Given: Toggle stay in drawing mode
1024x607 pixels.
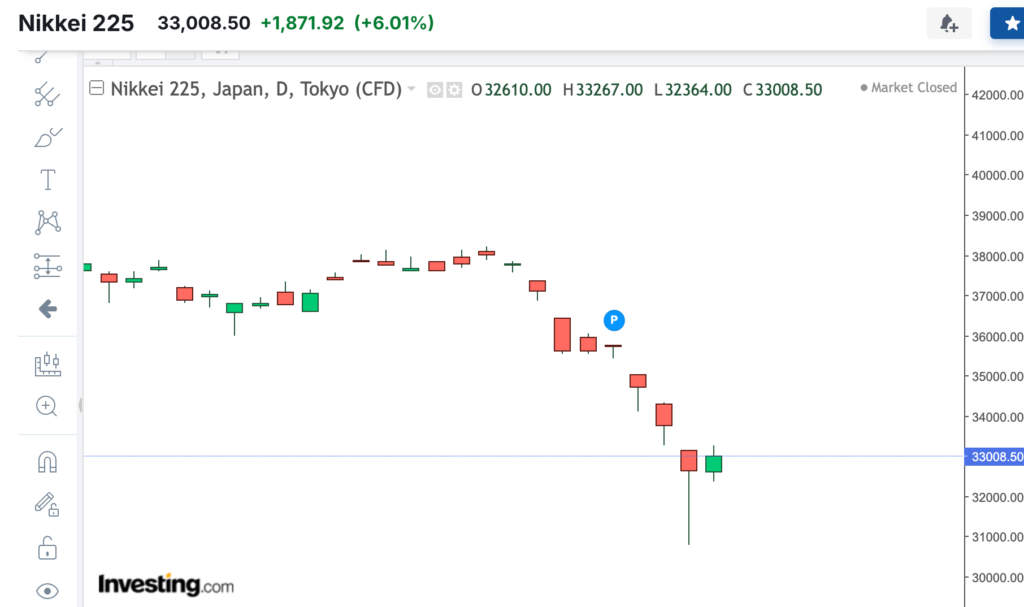Looking at the screenshot, I should pyautogui.click(x=47, y=504).
